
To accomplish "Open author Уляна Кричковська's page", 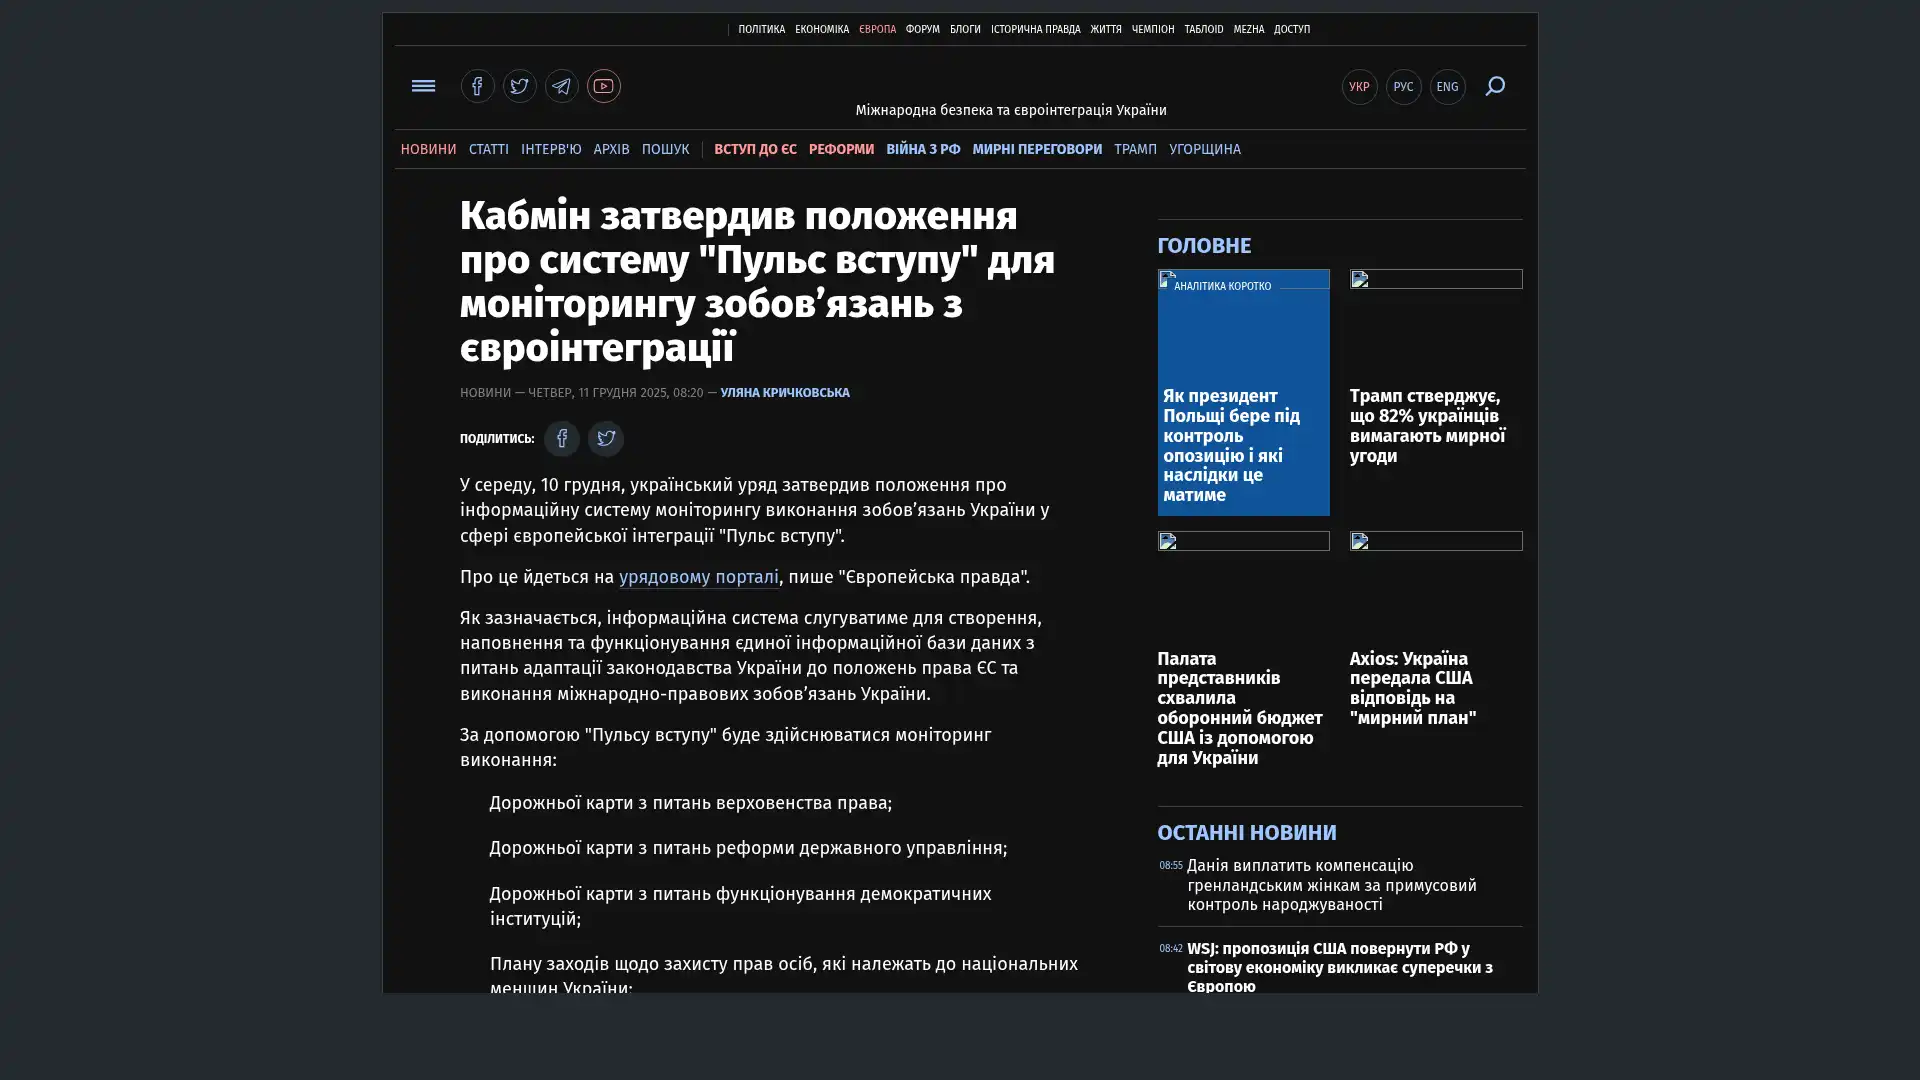I will coord(784,393).
